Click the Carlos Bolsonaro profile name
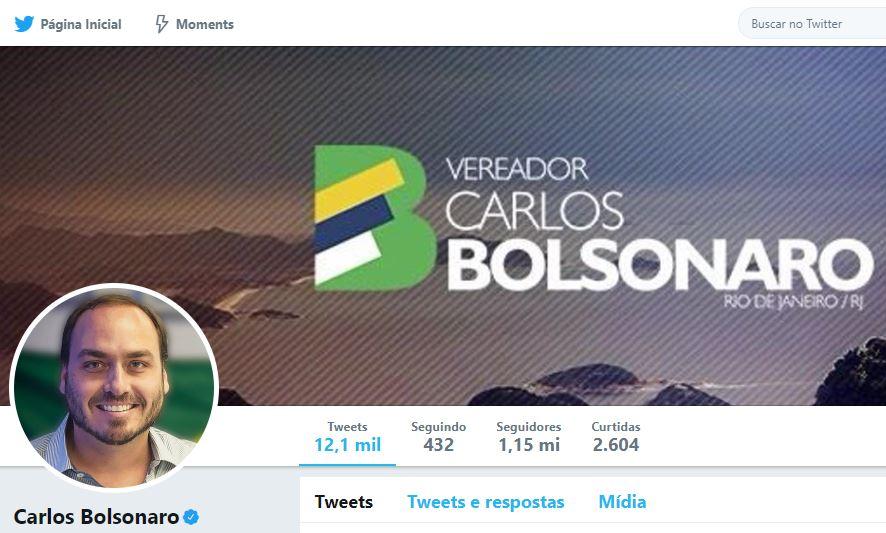 tap(96, 517)
